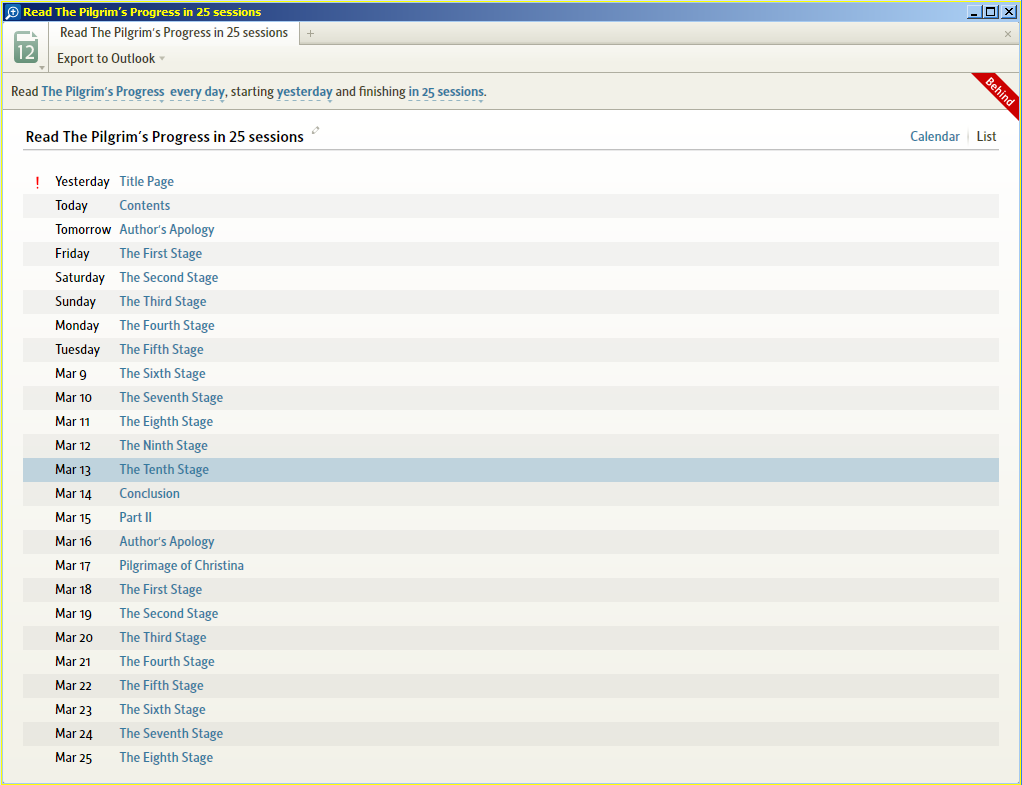Image resolution: width=1022 pixels, height=785 pixels.
Task: Click the 'Mar 25' date label
Action: [74, 758]
